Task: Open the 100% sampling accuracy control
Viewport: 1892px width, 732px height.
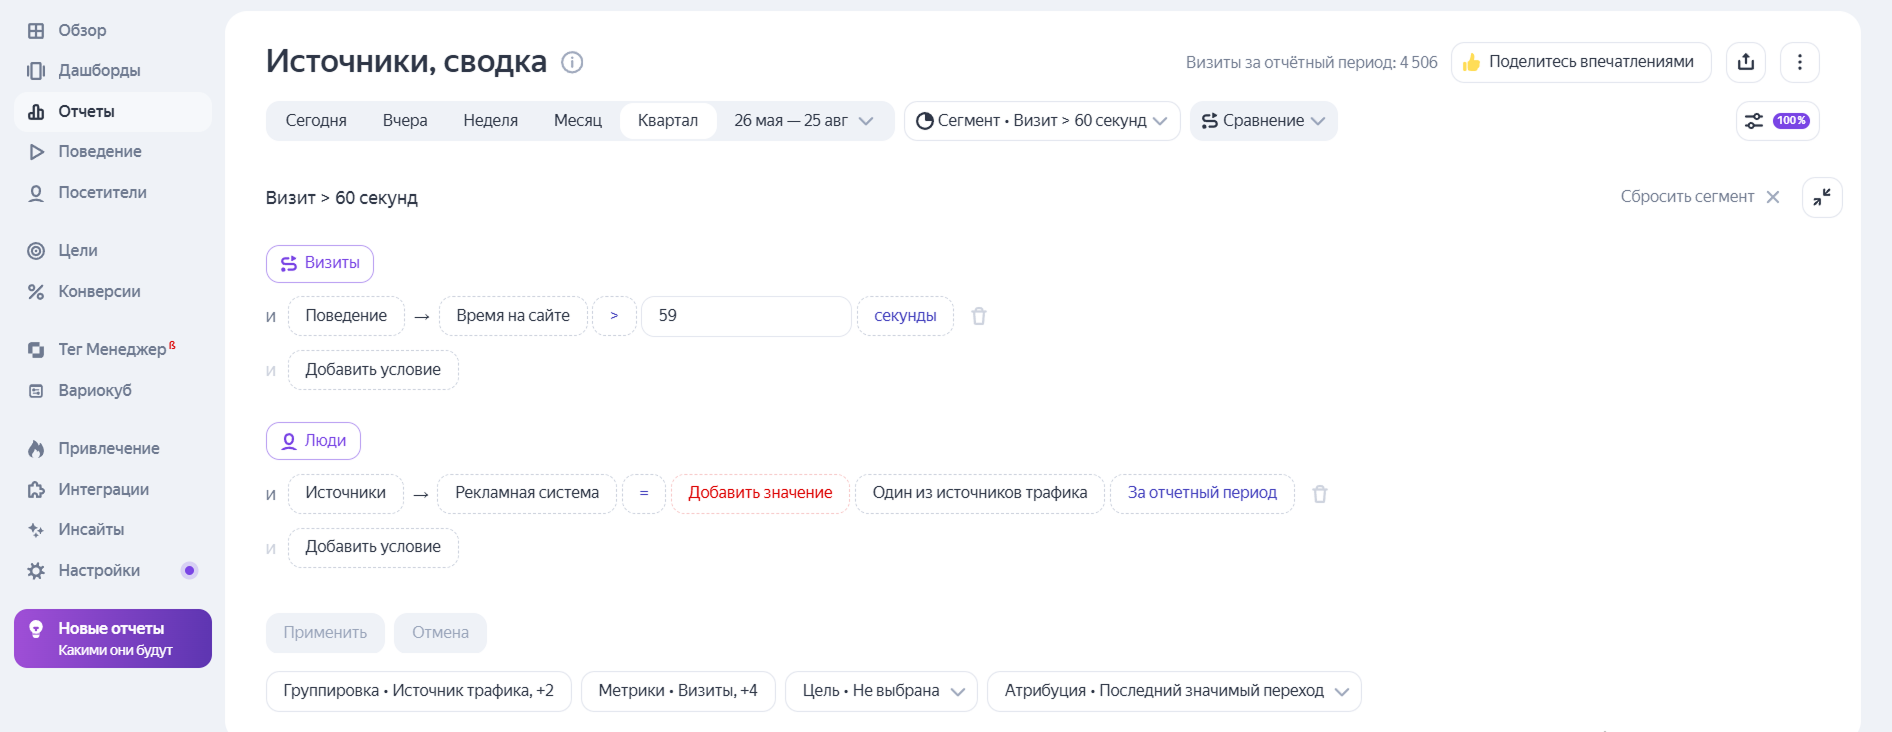Action: pyautogui.click(x=1778, y=121)
